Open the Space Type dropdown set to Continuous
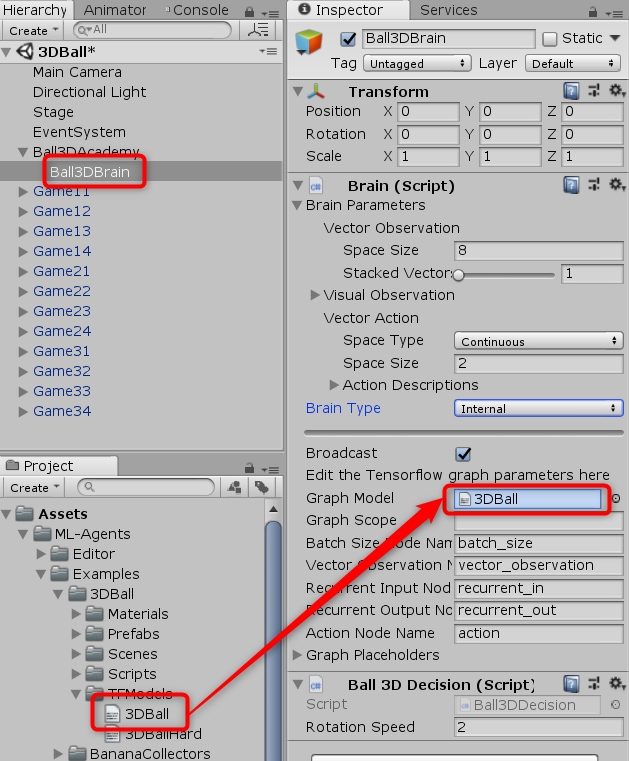The width and height of the screenshot is (629, 761). pos(539,341)
